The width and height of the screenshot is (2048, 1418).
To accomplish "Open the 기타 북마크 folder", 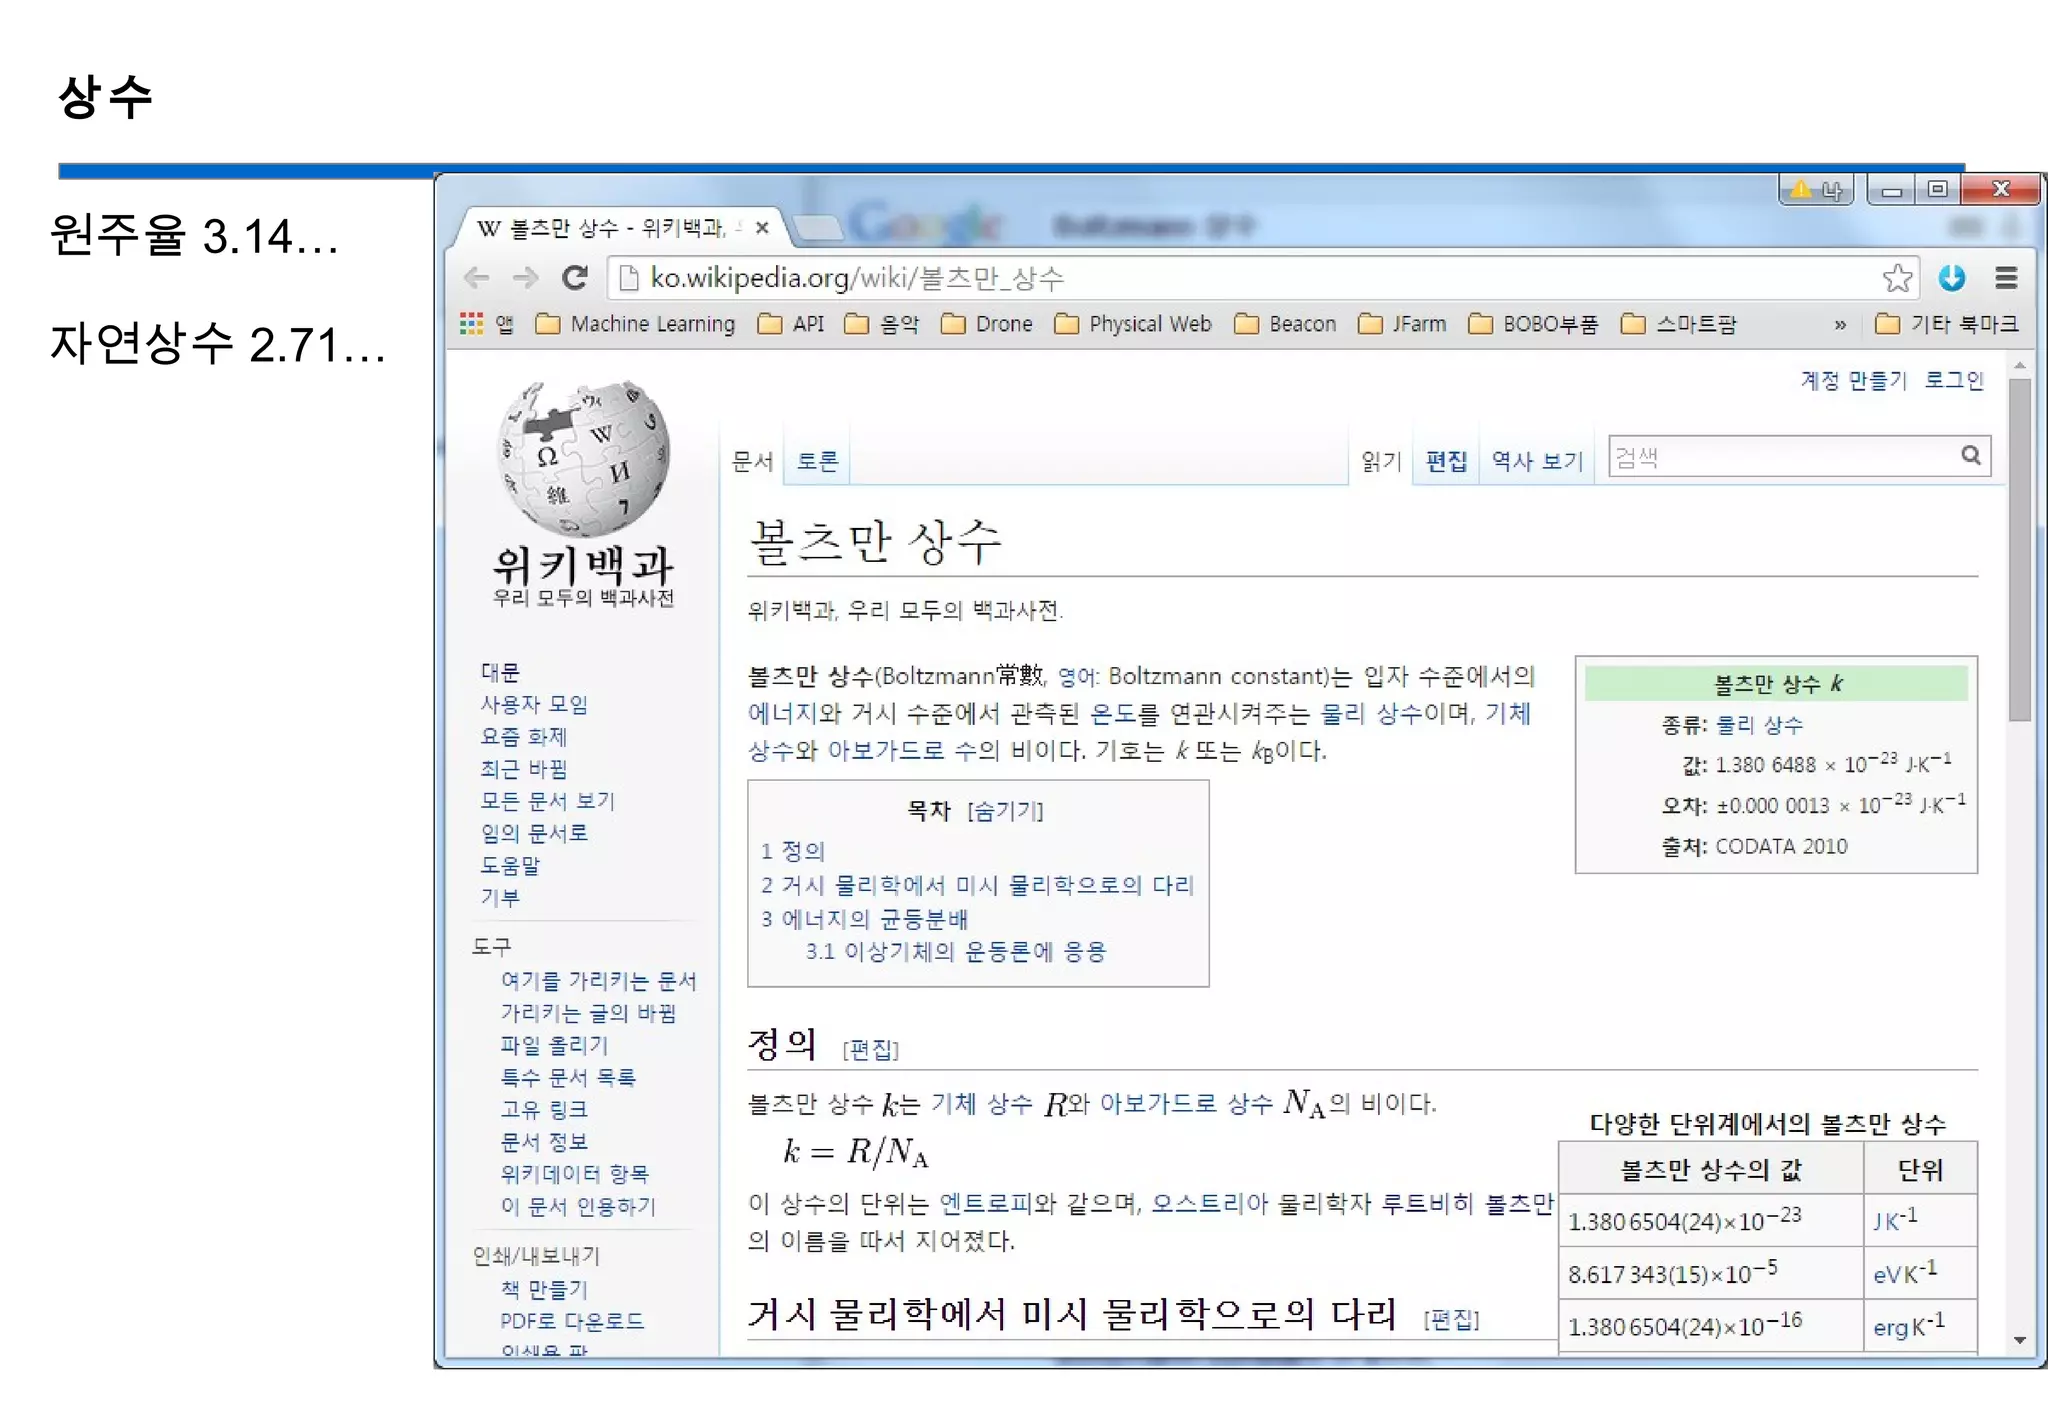I will pos(1946,324).
